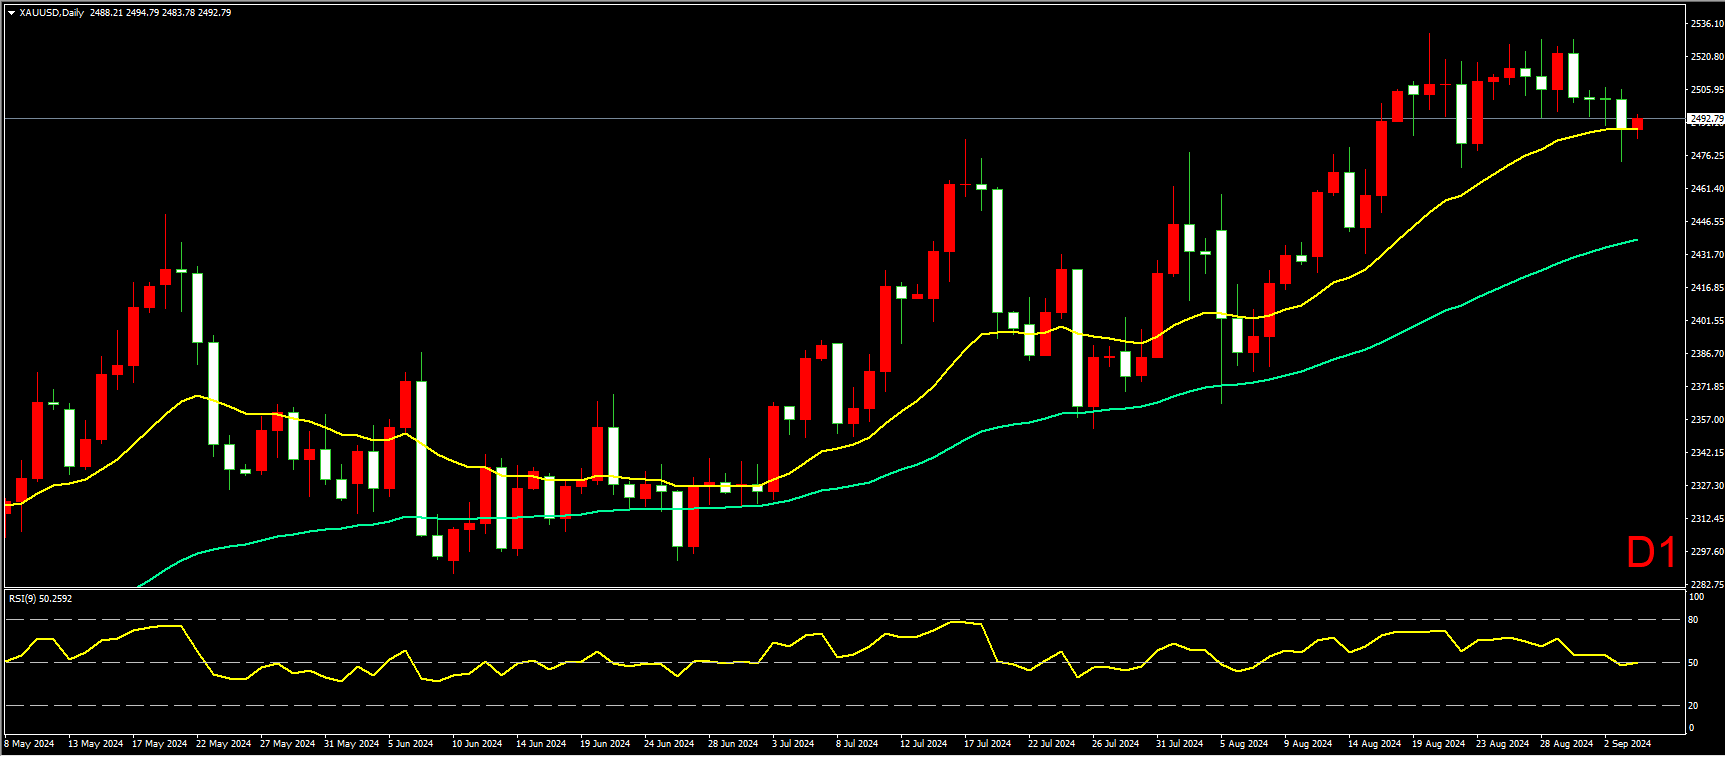Screen dimensions: 1725x757
Task: Click price axis label 2312.45
Action: click(x=1707, y=519)
